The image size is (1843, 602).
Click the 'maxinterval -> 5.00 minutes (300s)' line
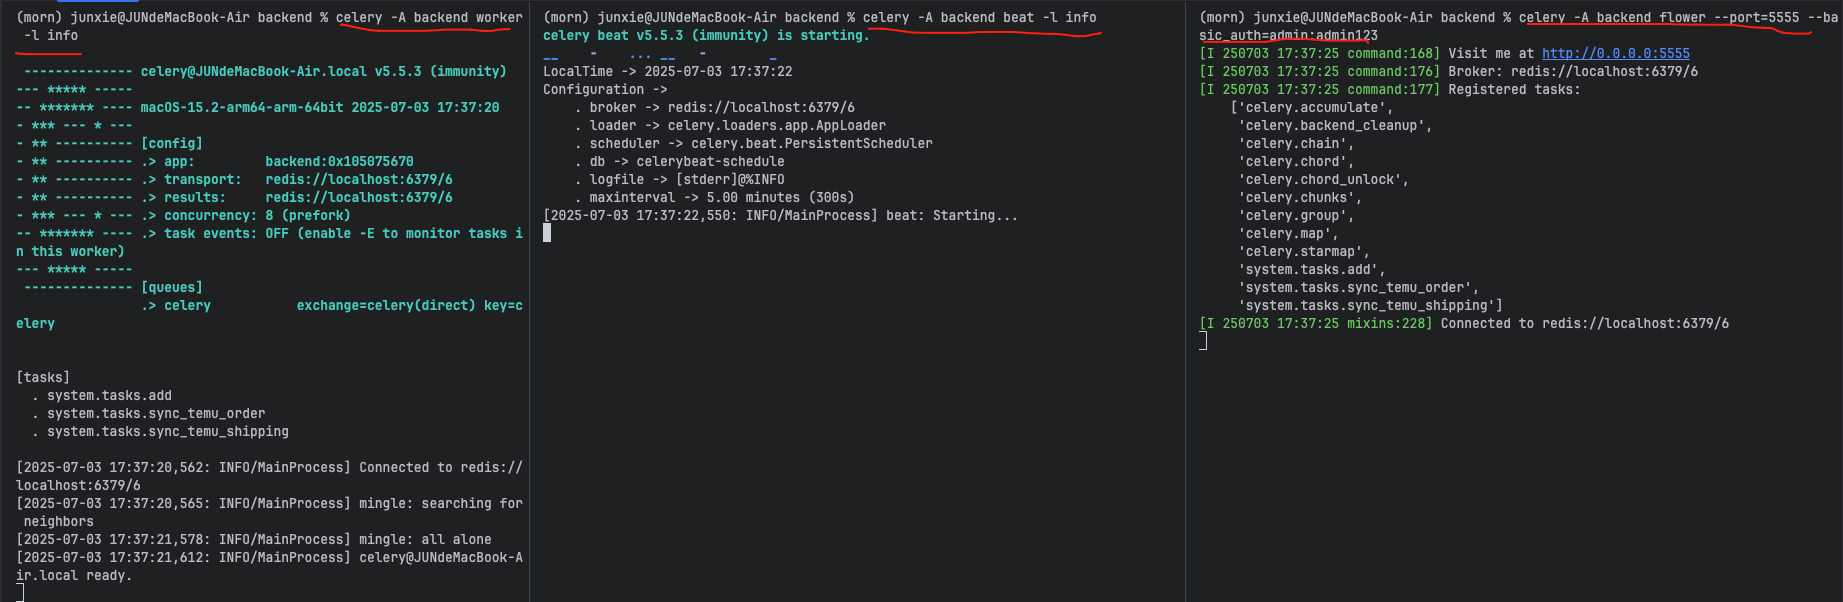[721, 198]
